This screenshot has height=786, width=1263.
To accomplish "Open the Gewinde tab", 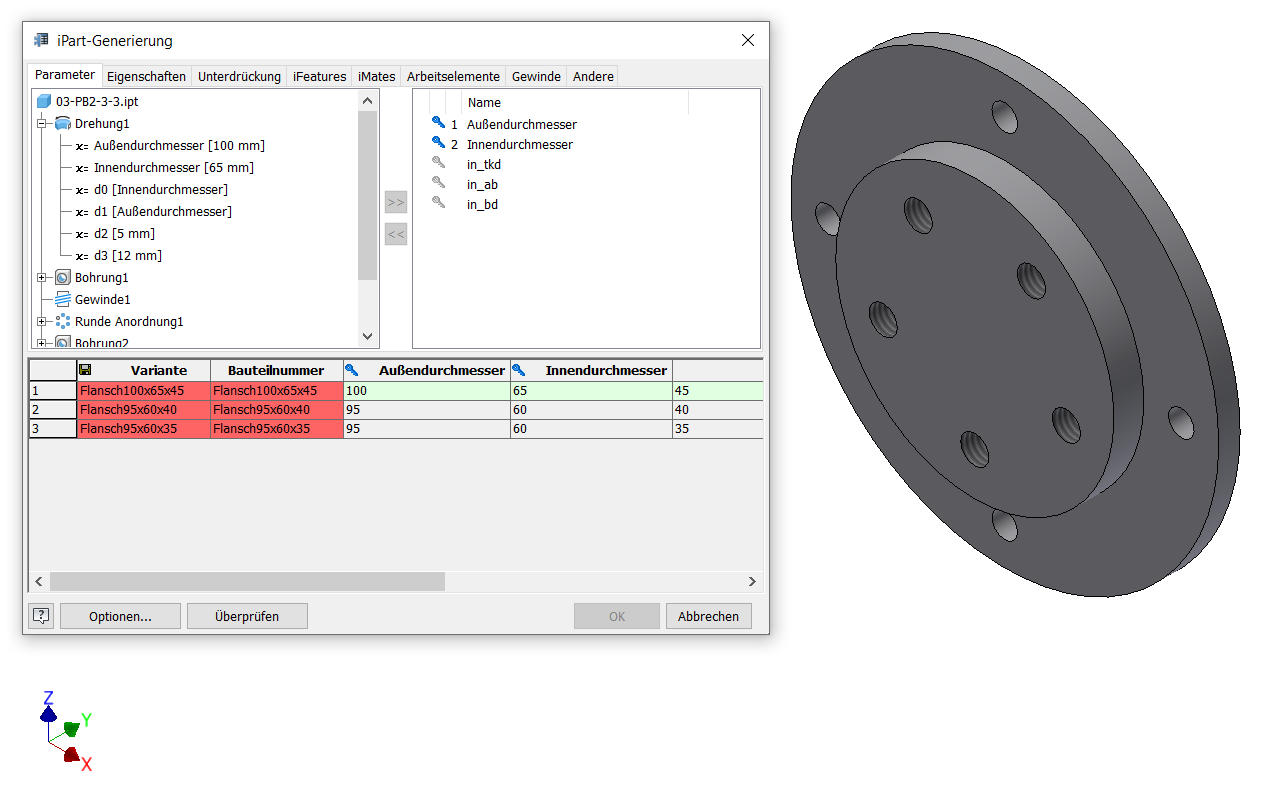I will (x=536, y=76).
